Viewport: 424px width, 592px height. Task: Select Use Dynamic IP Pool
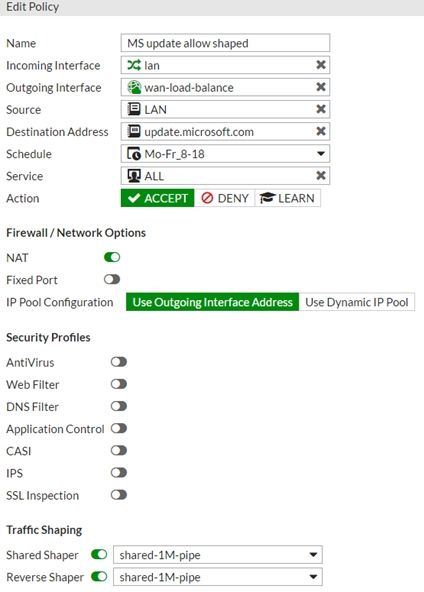click(x=357, y=302)
